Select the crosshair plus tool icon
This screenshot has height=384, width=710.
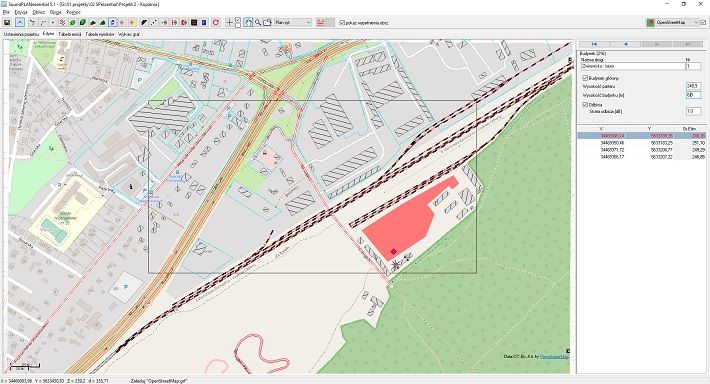(230, 22)
